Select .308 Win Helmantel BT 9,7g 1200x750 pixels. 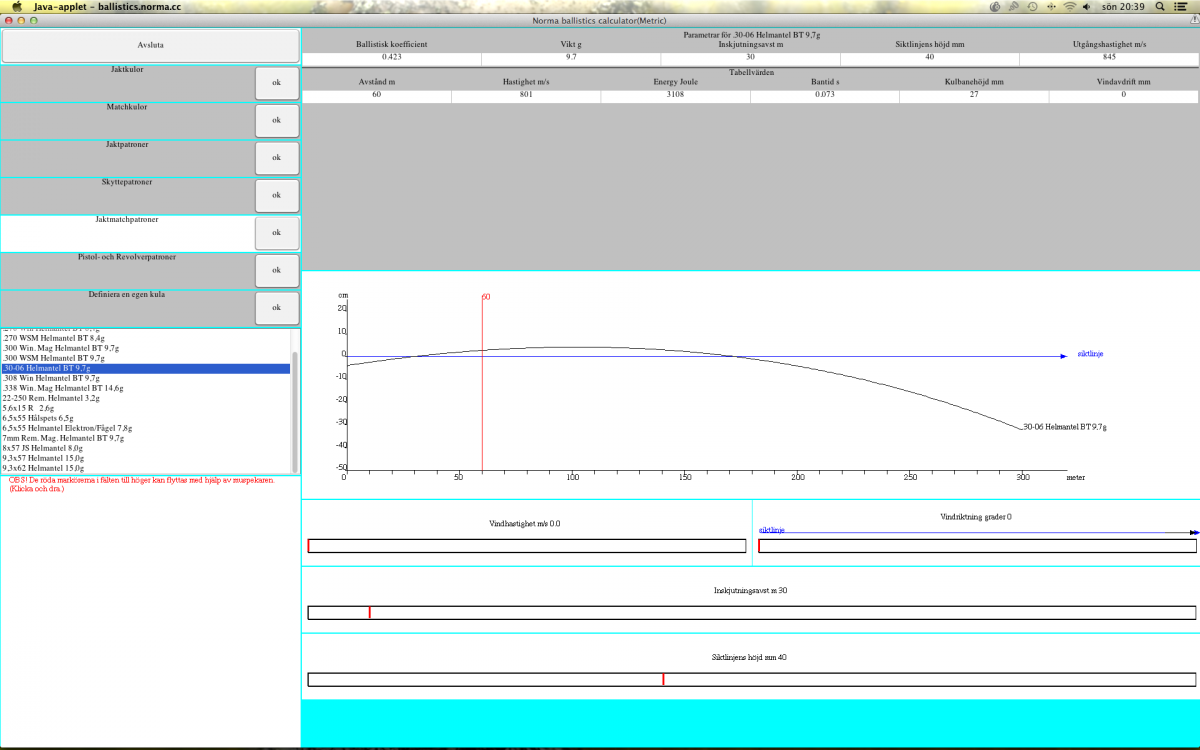[x=52, y=378]
